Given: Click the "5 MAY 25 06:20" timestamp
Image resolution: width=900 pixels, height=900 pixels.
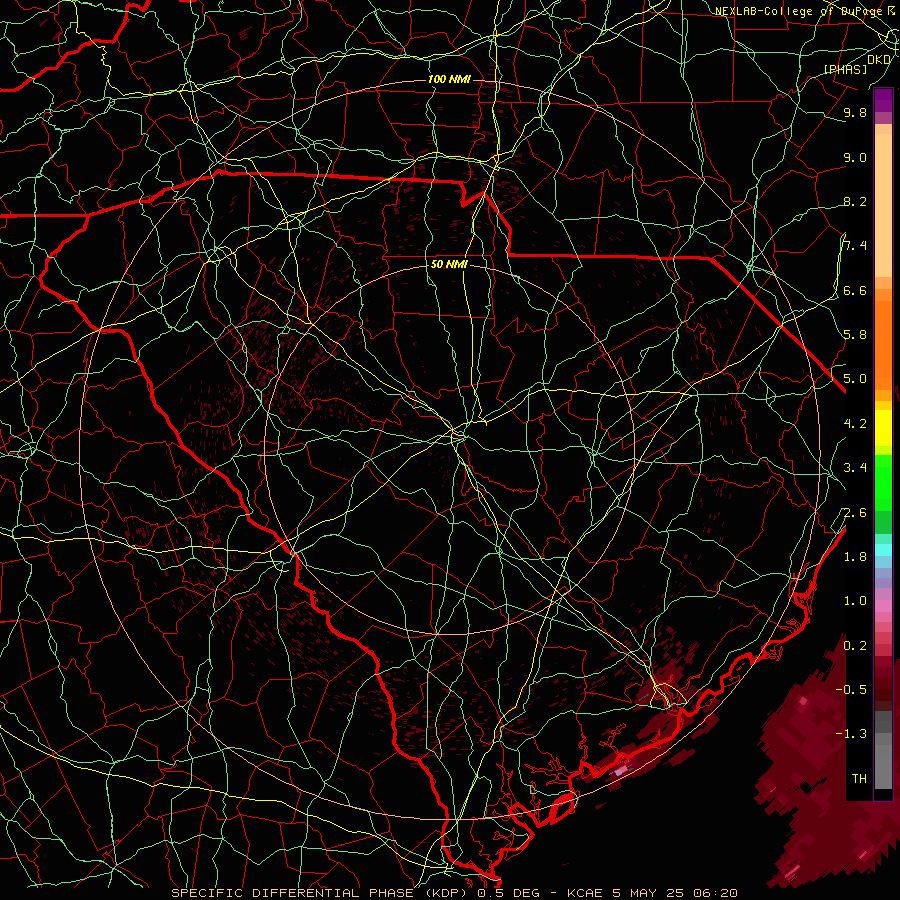Looking at the screenshot, I should [676, 893].
